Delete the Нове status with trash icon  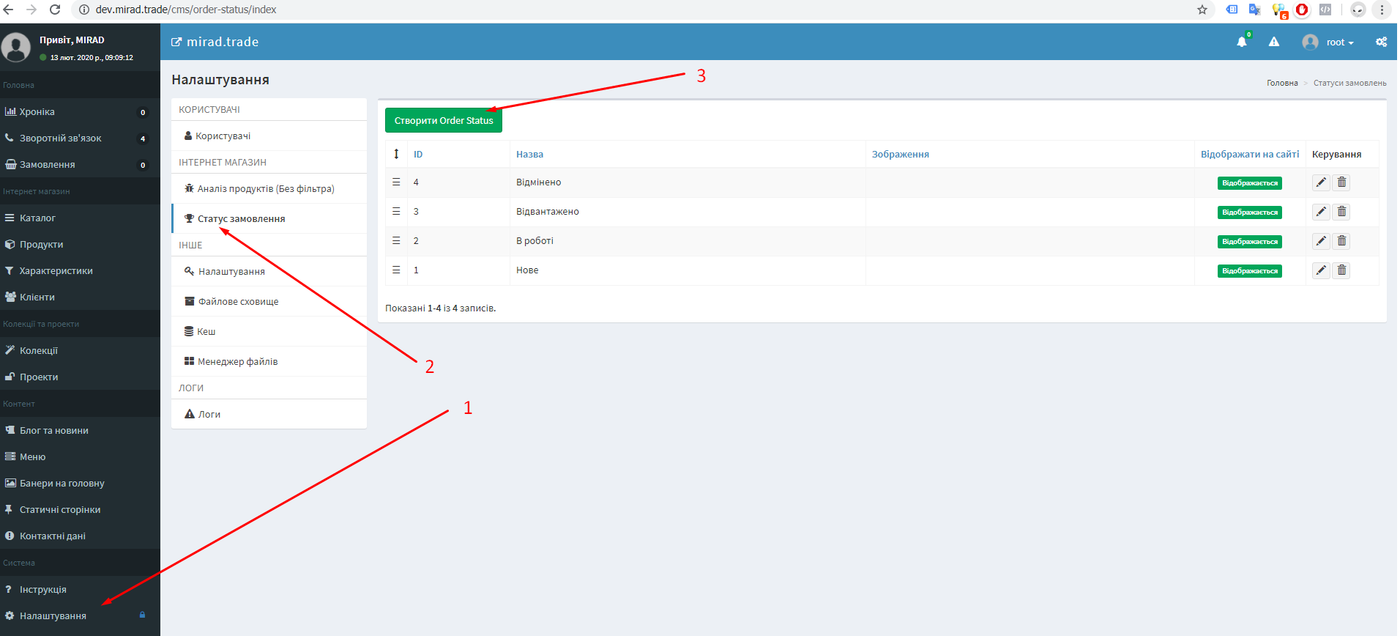(1342, 270)
